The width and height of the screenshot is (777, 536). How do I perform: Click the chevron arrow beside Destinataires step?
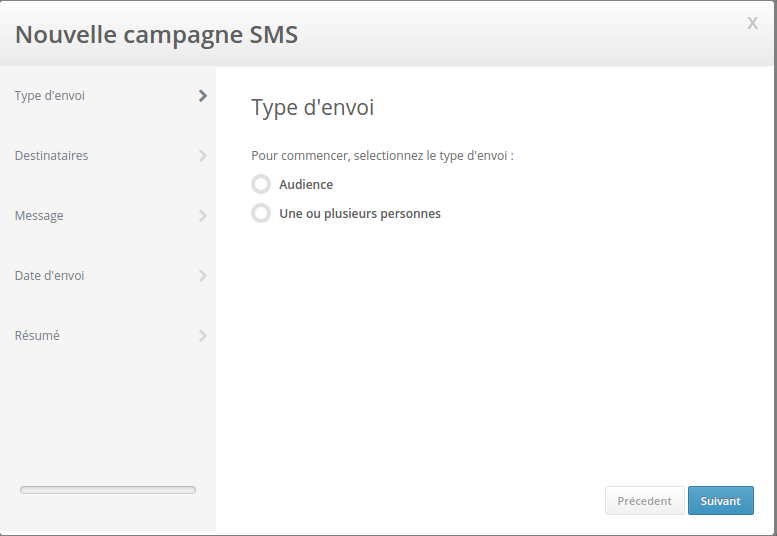[203, 156]
